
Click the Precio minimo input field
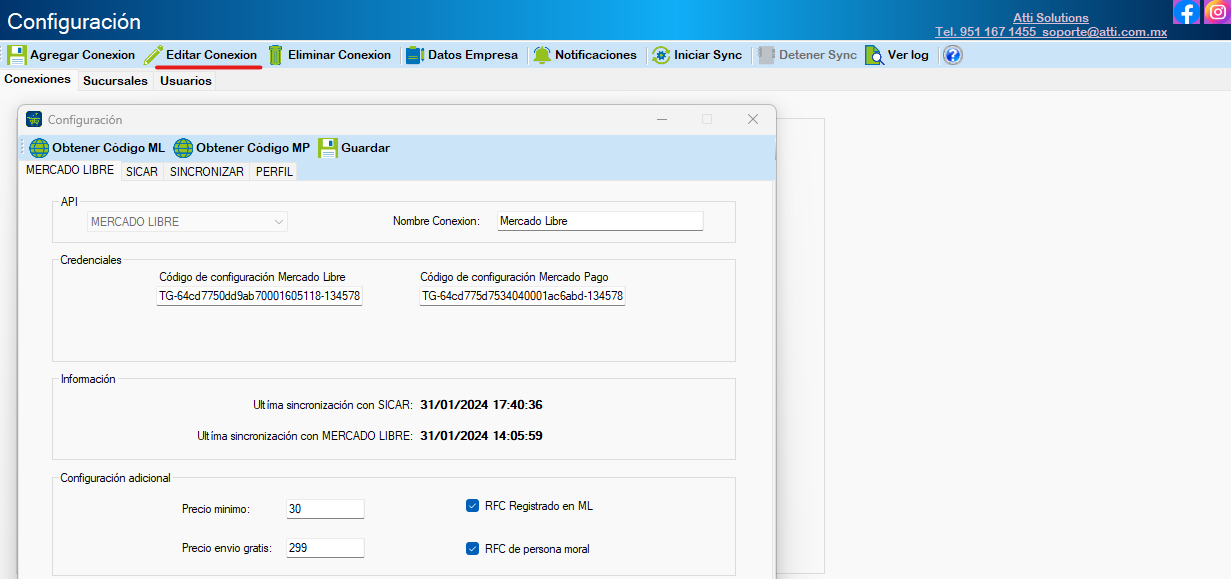coord(325,509)
